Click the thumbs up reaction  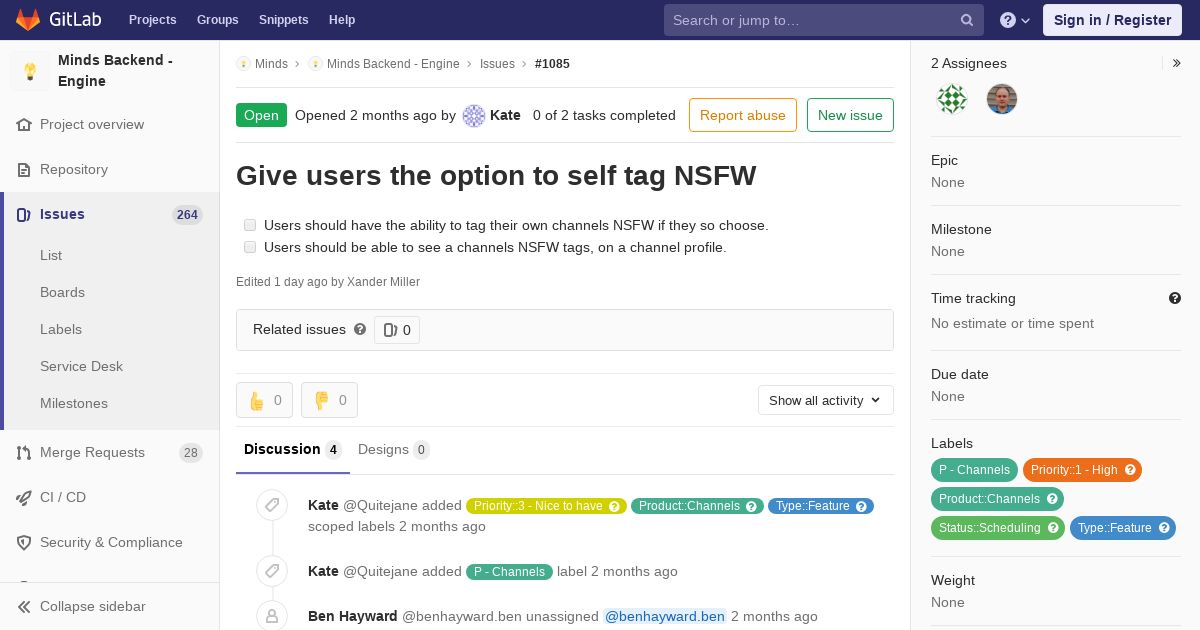tap(264, 400)
